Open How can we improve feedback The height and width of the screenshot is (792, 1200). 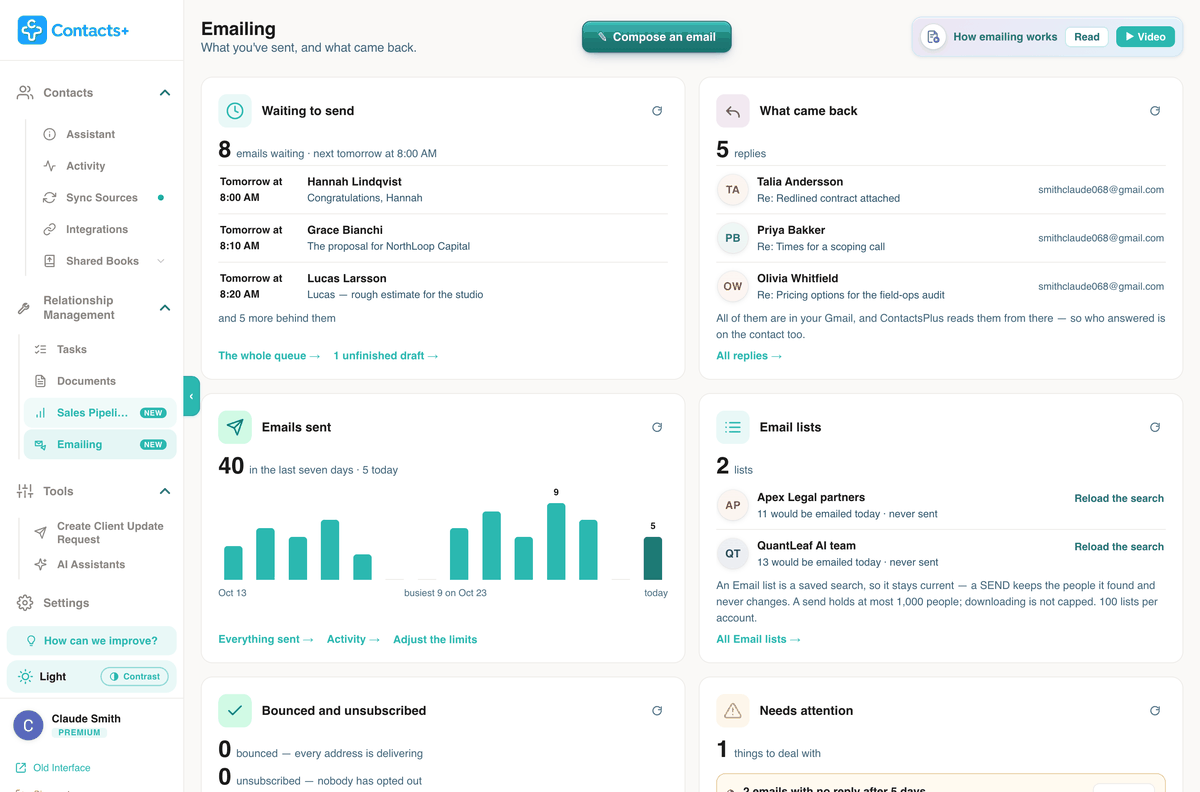(x=91, y=640)
